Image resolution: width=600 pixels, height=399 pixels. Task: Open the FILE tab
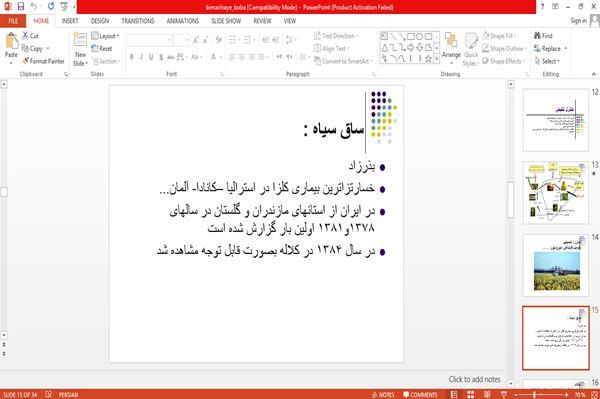[x=13, y=21]
